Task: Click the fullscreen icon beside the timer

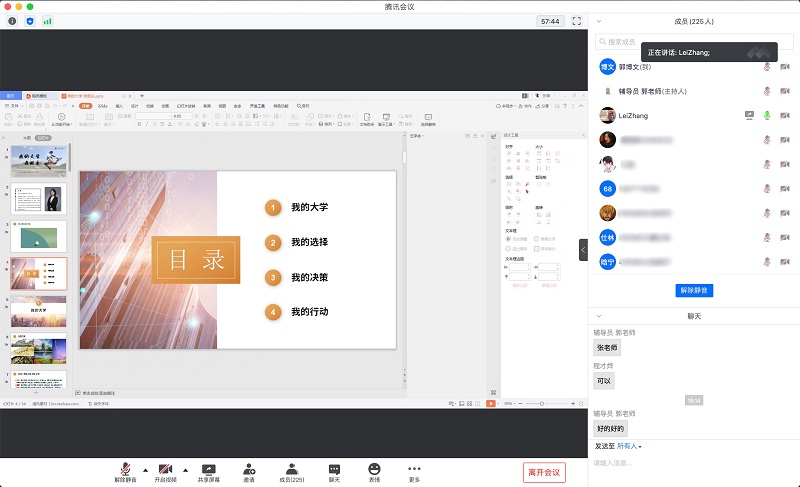Action: 578,20
